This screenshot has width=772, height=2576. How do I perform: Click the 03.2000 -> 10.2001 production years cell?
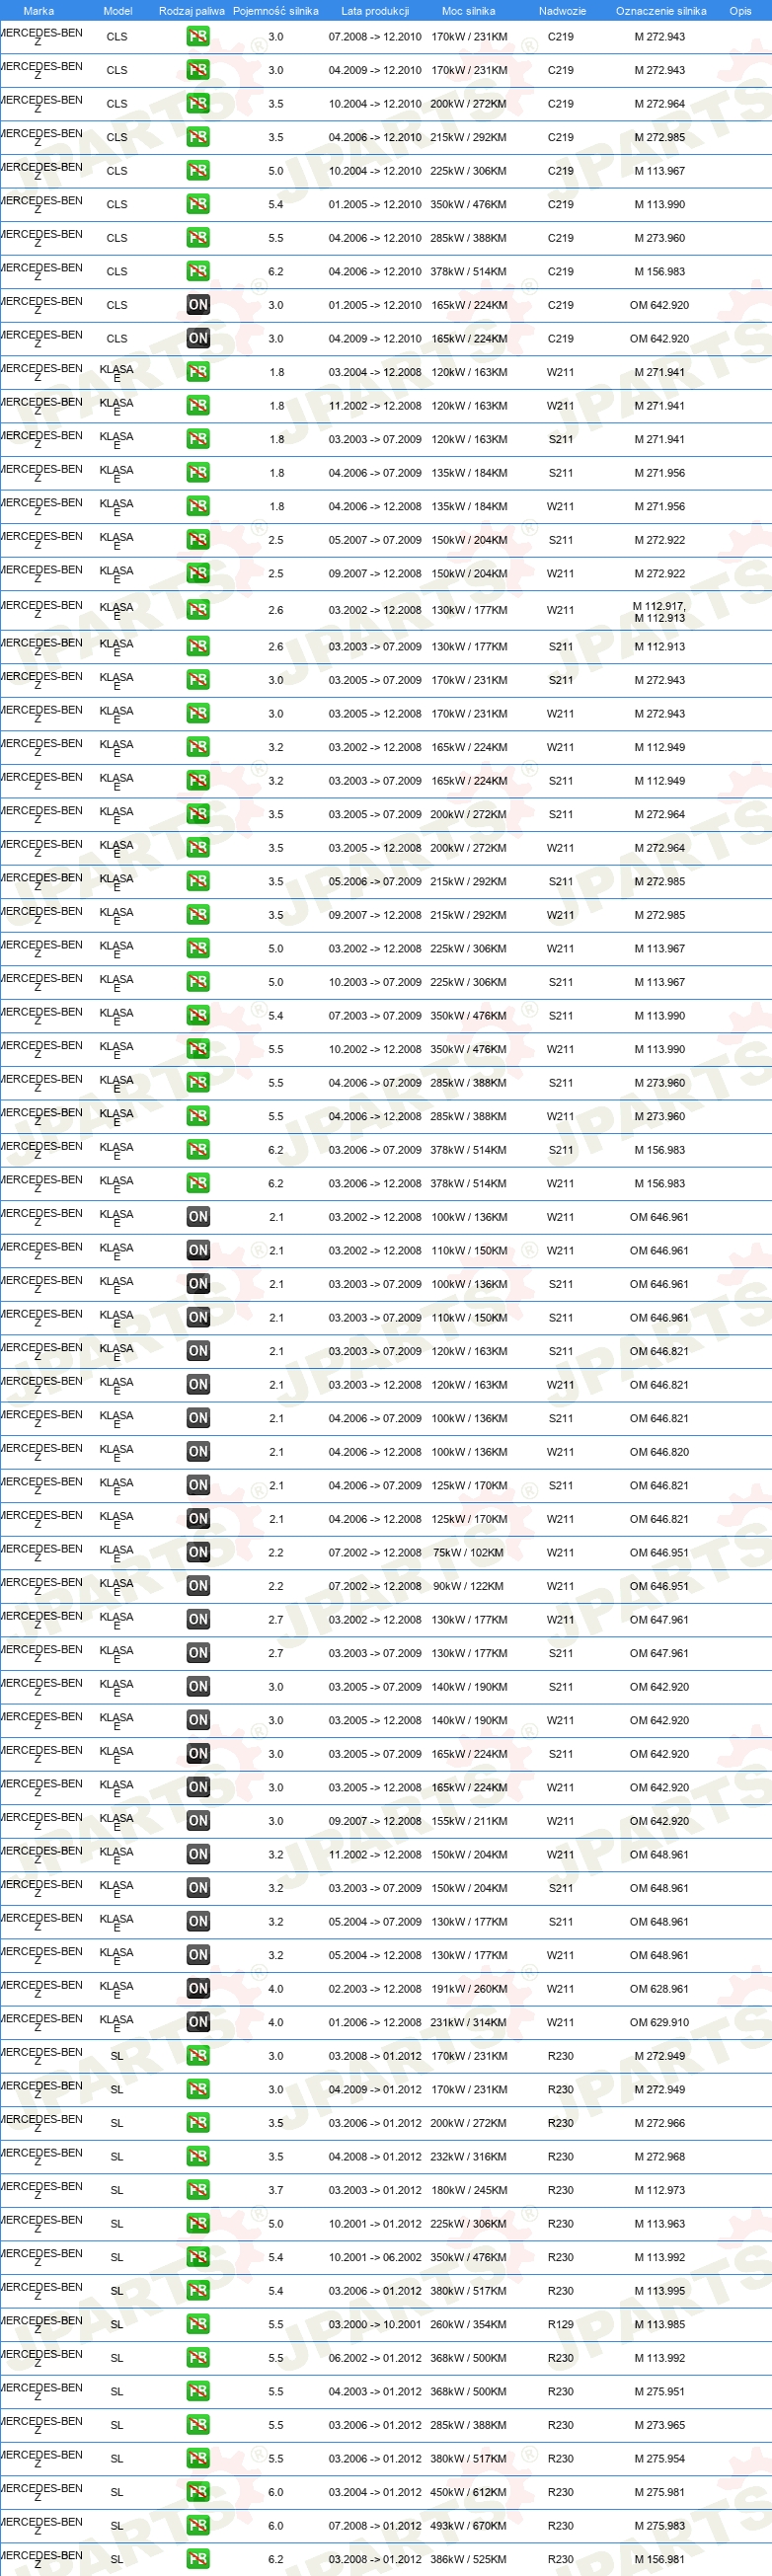click(x=375, y=2324)
